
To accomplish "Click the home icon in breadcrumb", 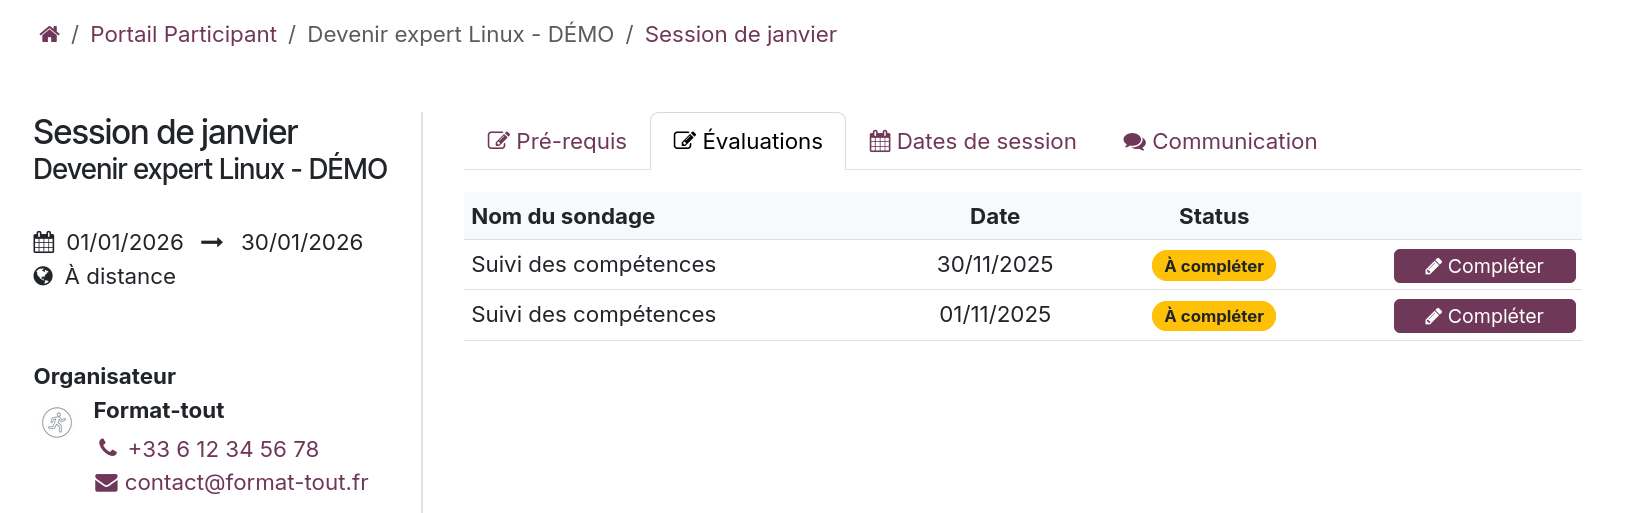I will click(x=50, y=35).
